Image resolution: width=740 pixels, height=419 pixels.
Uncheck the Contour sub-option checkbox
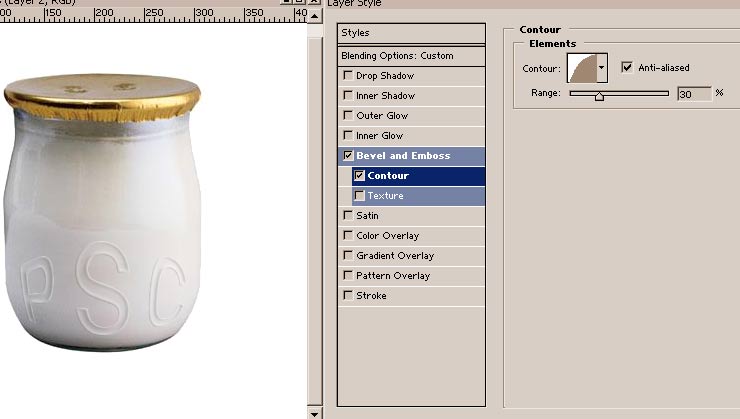coord(360,176)
